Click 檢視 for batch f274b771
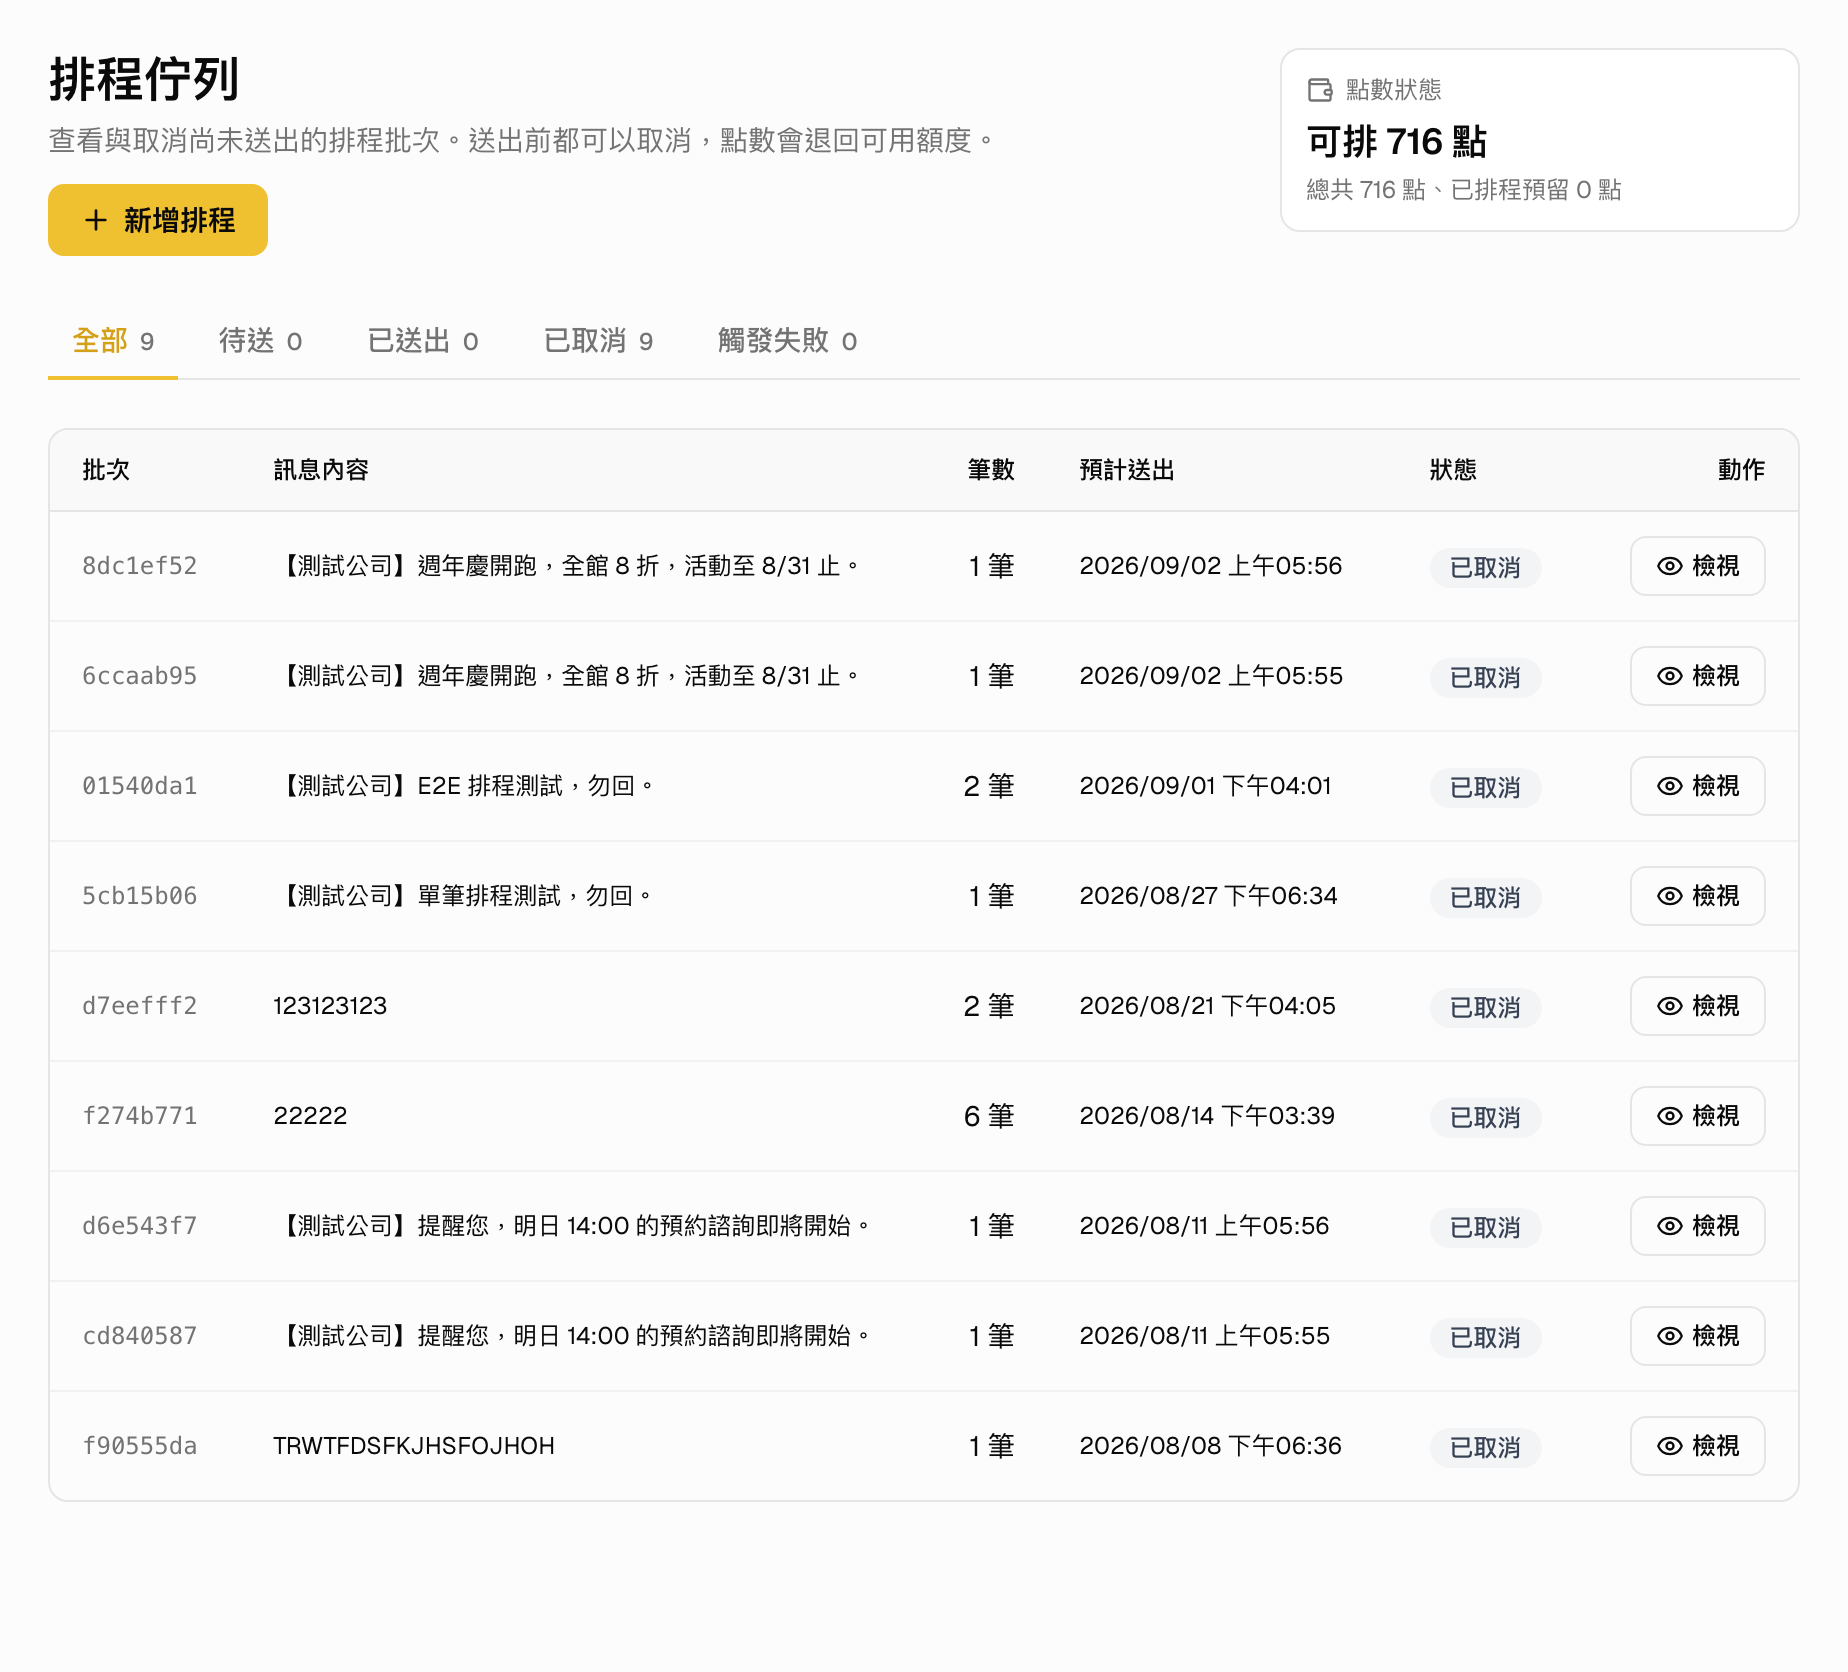Screen dimensions: 1848x1672 [x=1697, y=1116]
